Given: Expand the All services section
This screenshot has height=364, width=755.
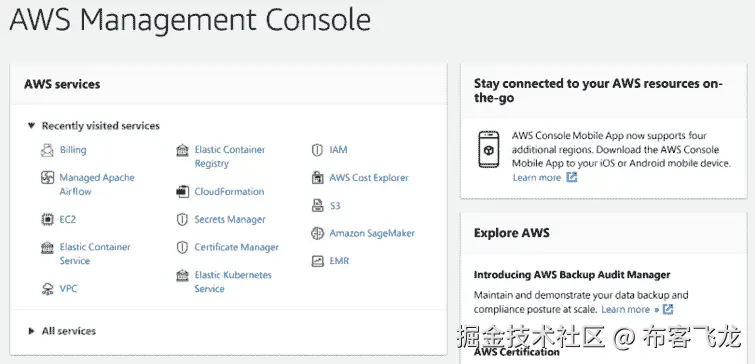Looking at the screenshot, I should coord(31,331).
